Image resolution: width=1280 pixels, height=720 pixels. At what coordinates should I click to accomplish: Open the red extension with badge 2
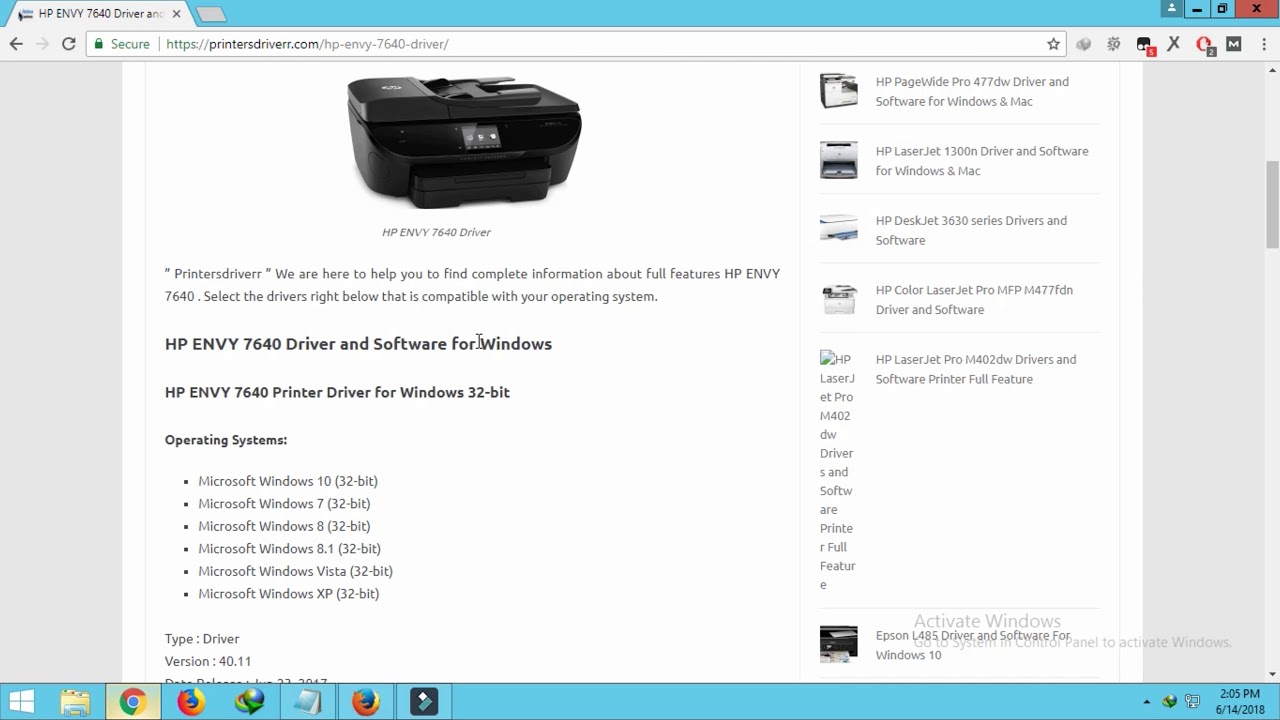[x=1204, y=44]
